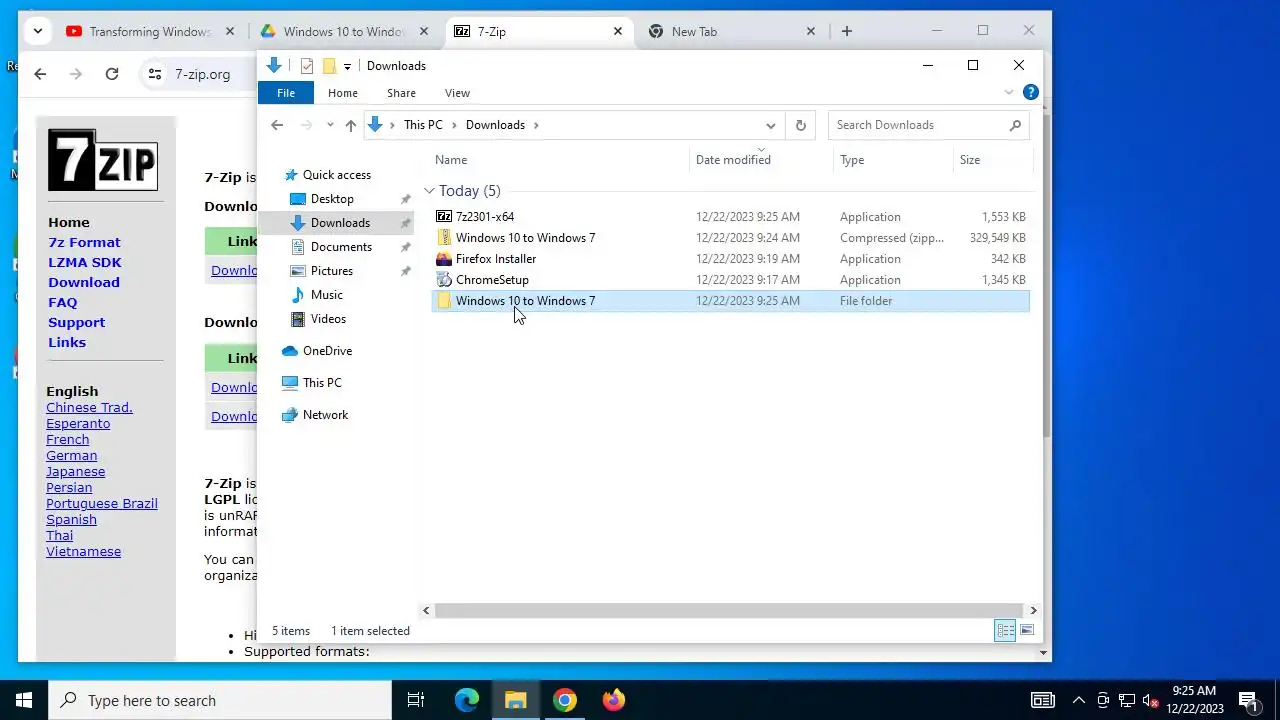Sort by the Name column header
Viewport: 1280px width, 720px height.
560,160
